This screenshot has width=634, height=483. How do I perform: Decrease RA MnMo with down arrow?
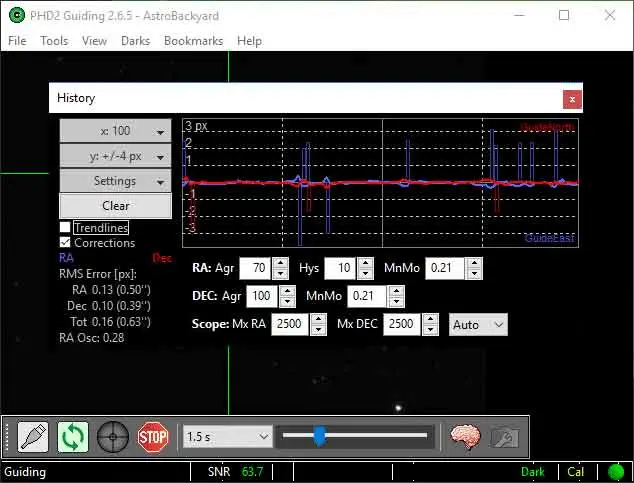(474, 274)
